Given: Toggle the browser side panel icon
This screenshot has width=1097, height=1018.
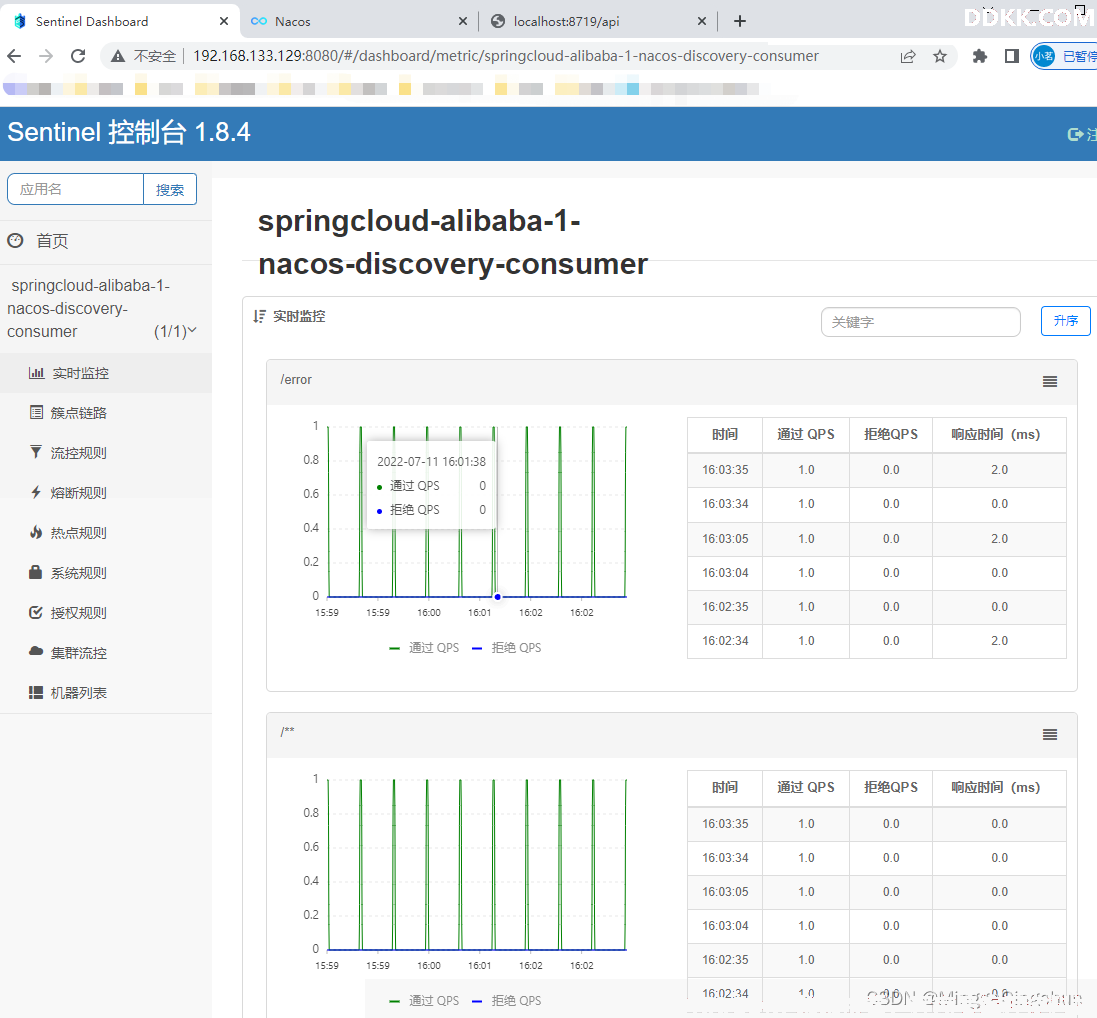Looking at the screenshot, I should [x=1012, y=56].
